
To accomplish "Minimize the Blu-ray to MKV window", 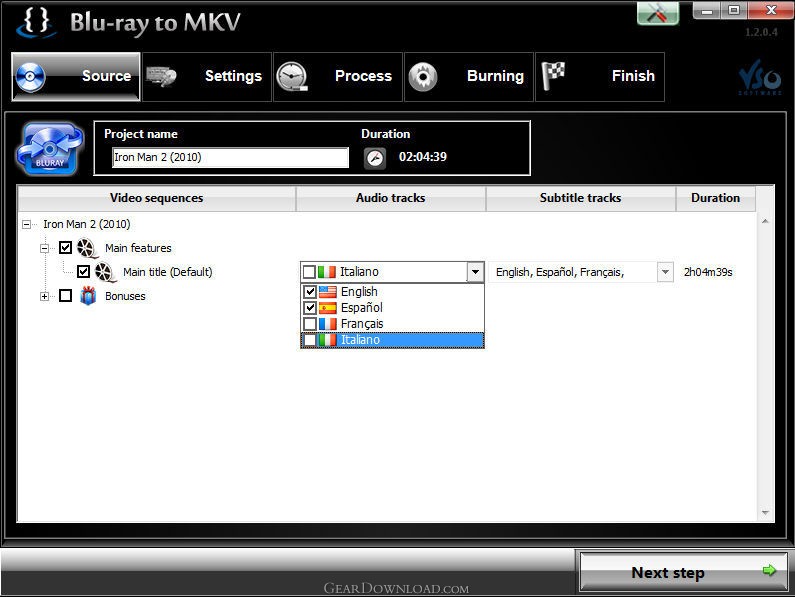I will 707,10.
